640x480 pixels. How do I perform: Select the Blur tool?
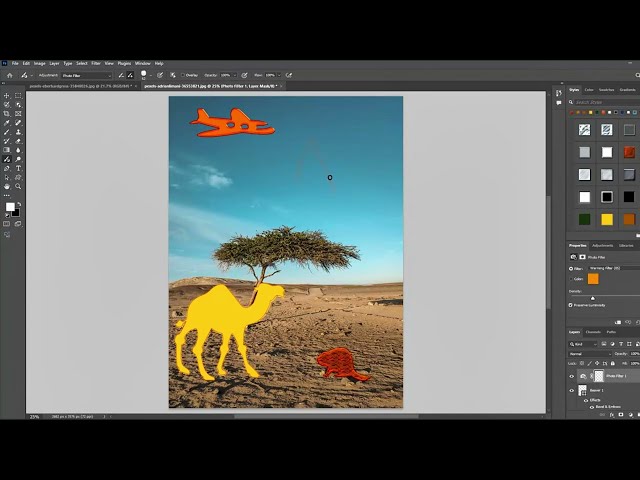(x=18, y=150)
